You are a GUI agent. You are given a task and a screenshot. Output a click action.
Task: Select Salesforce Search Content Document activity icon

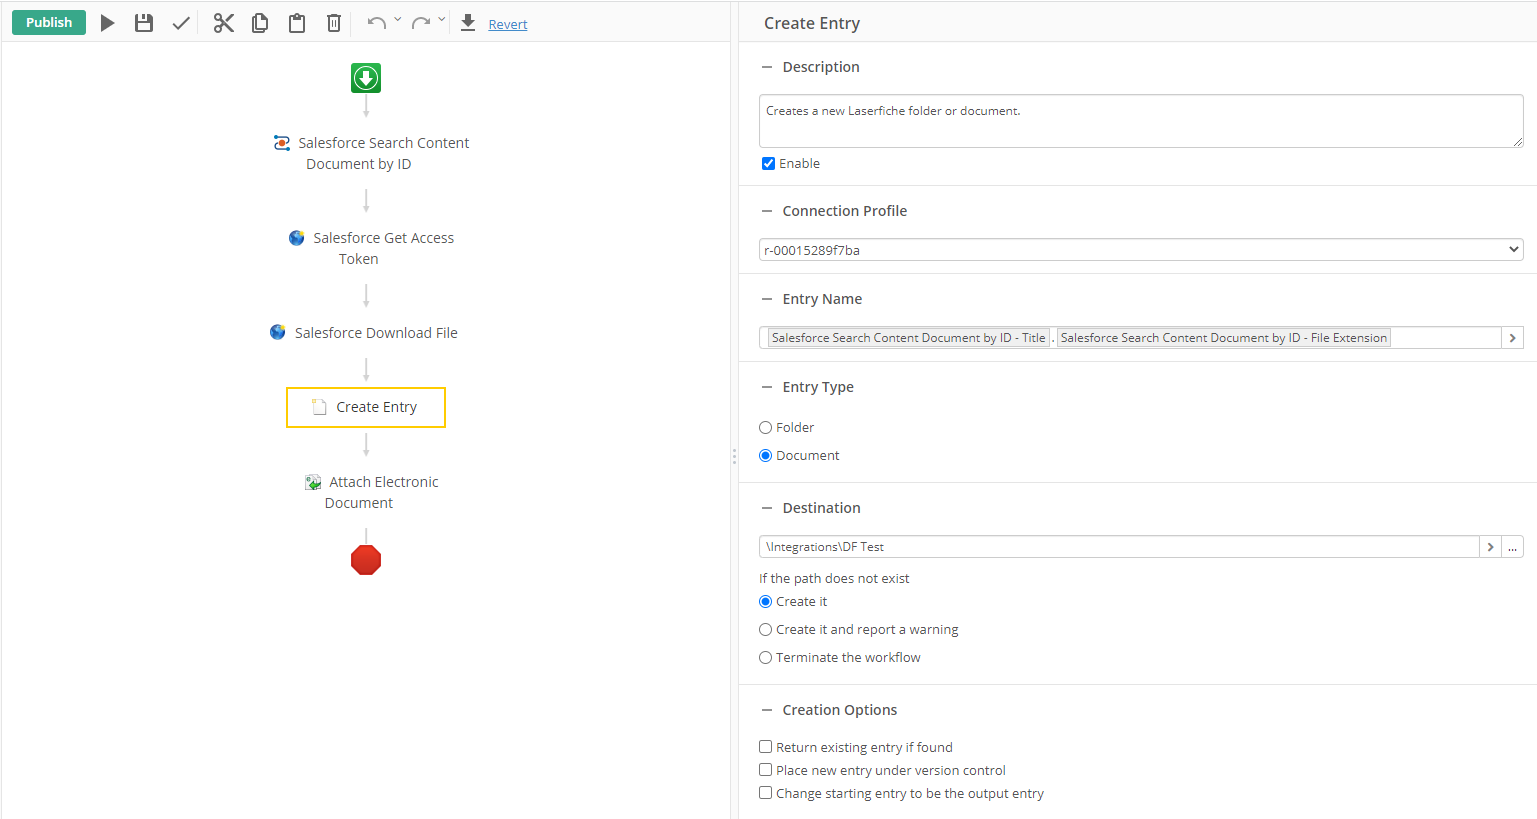[x=282, y=143]
